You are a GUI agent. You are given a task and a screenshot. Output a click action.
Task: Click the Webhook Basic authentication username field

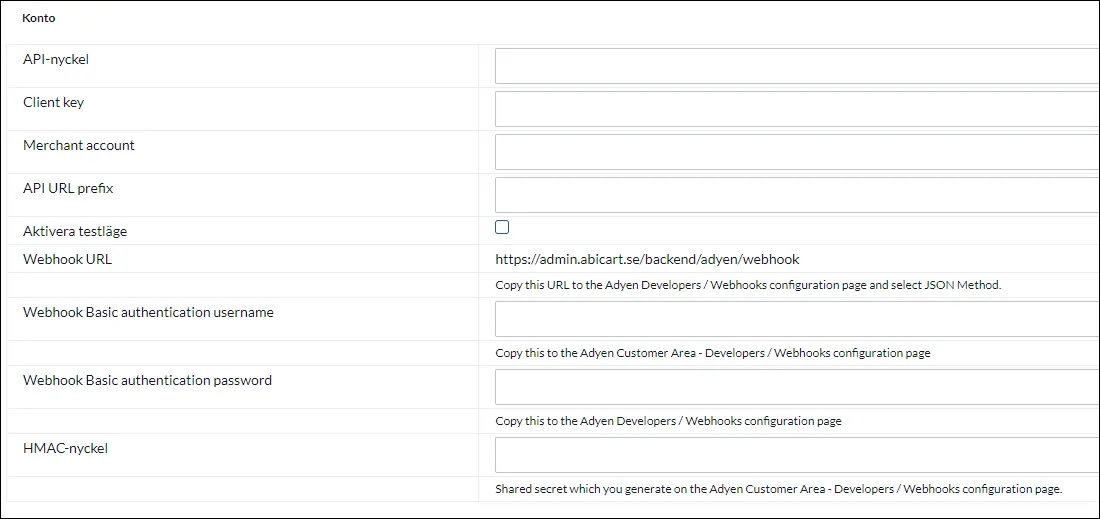pos(797,319)
